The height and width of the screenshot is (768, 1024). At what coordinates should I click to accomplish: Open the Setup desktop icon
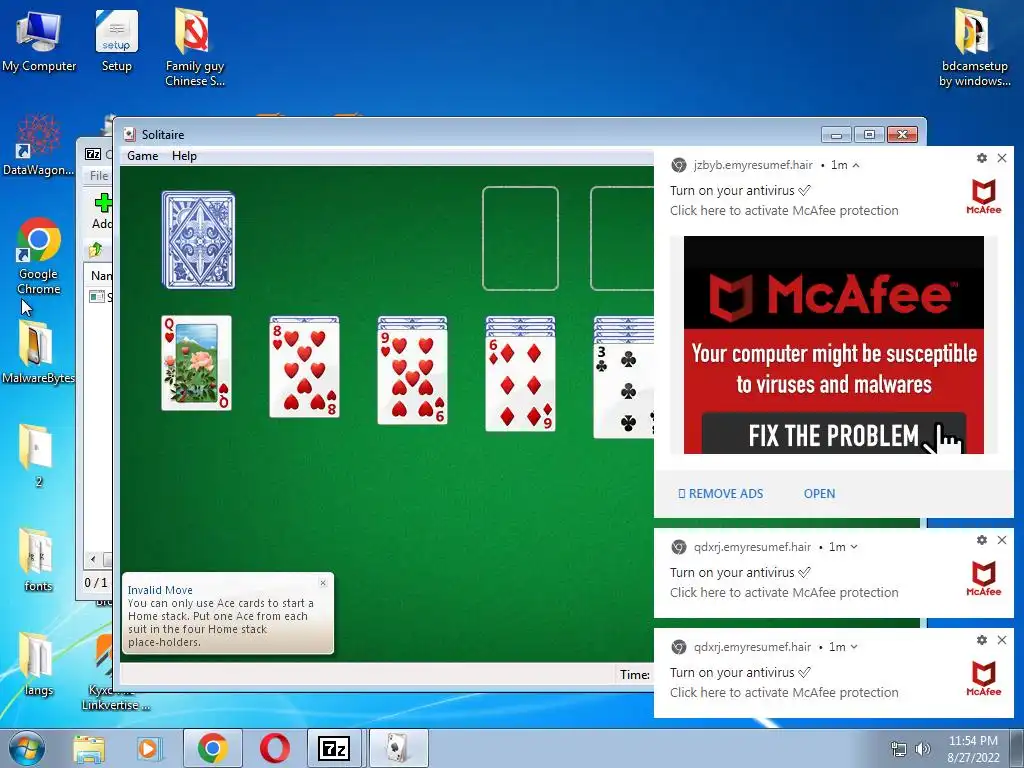point(116,40)
